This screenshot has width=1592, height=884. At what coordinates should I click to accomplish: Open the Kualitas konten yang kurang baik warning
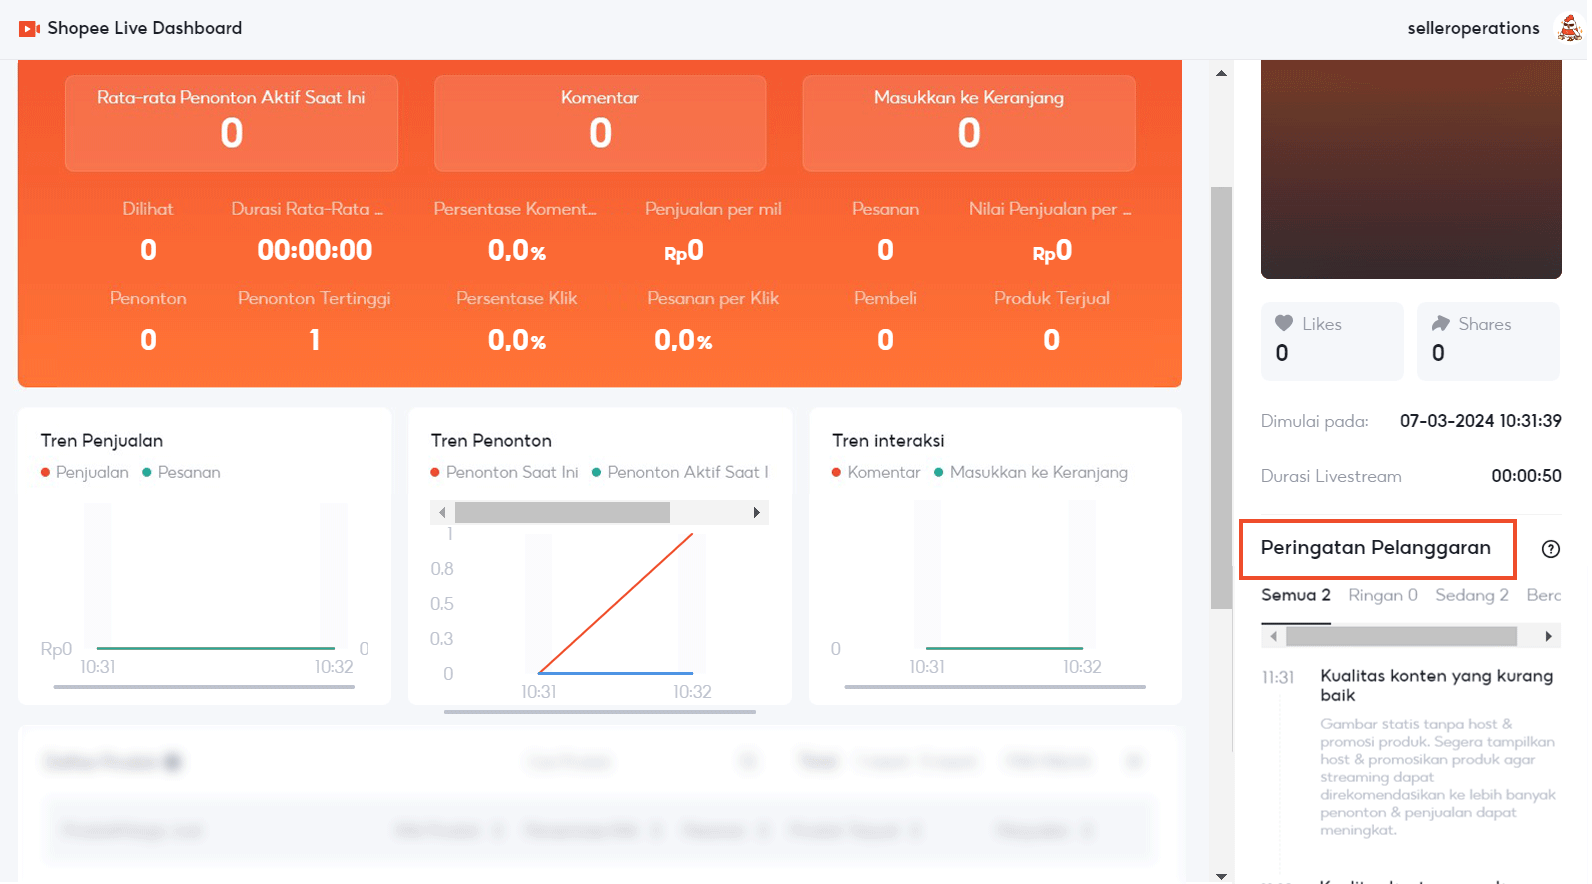[1437, 685]
